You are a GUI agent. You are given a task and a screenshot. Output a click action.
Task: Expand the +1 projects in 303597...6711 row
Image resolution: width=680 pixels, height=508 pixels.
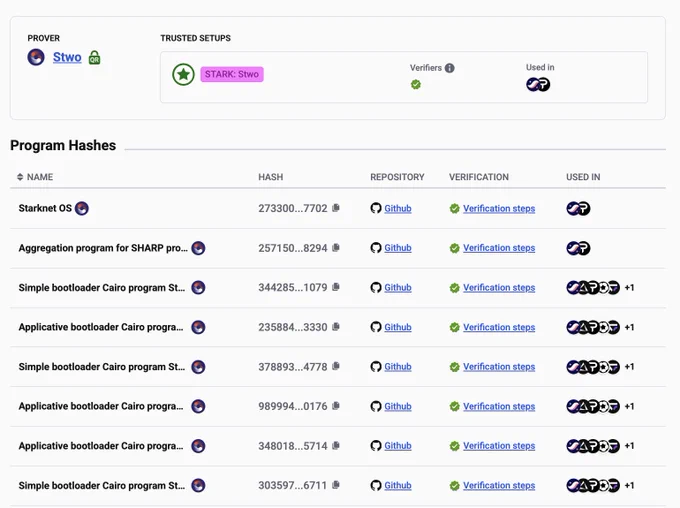(629, 485)
